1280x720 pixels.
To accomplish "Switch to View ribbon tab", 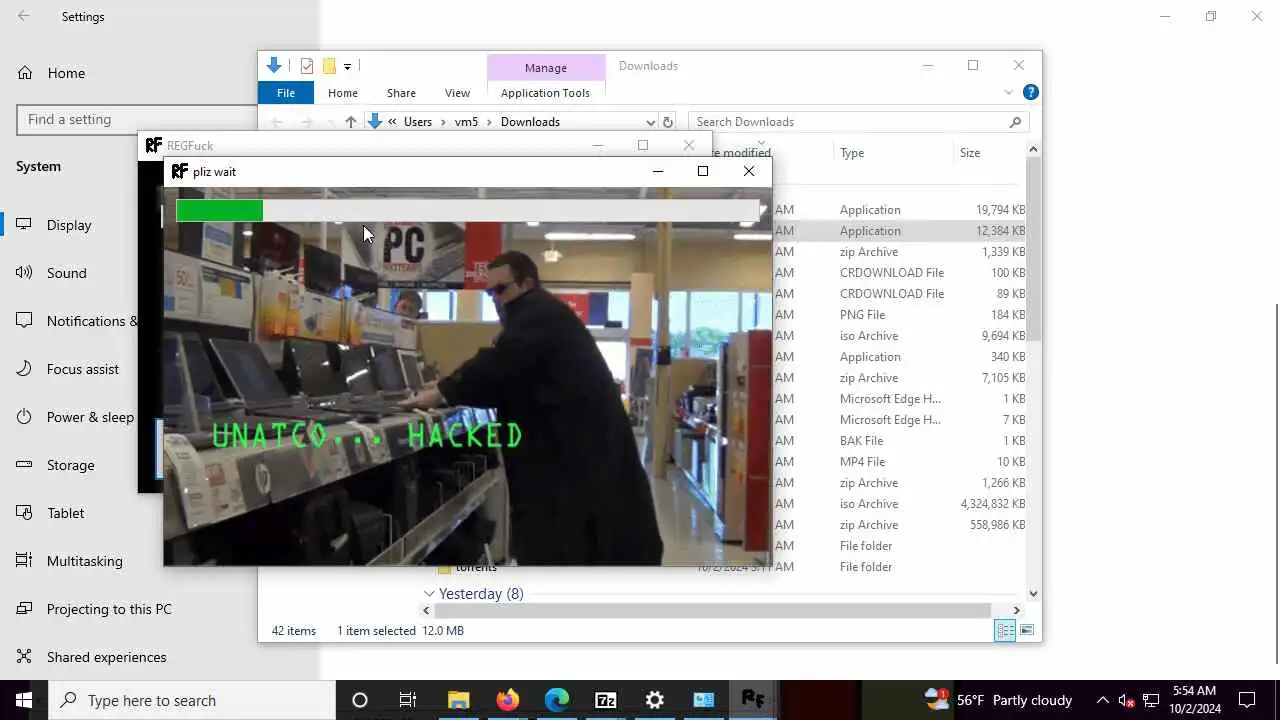I will [457, 93].
